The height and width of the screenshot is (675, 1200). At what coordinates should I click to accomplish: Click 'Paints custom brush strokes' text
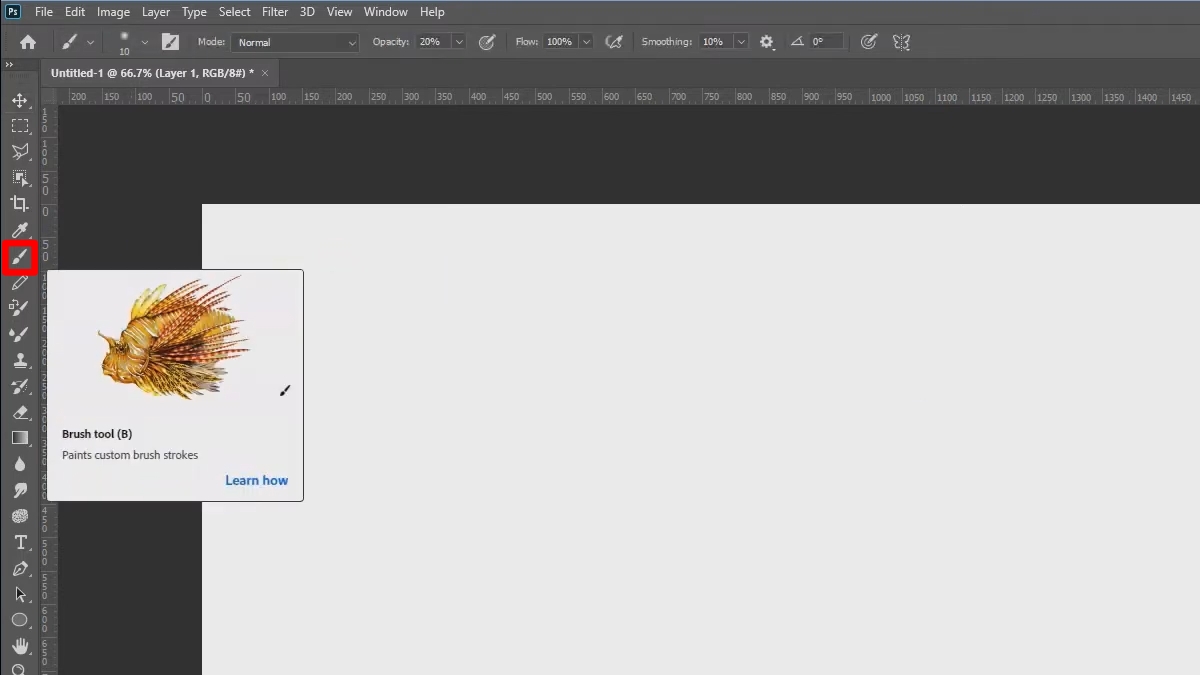click(130, 455)
